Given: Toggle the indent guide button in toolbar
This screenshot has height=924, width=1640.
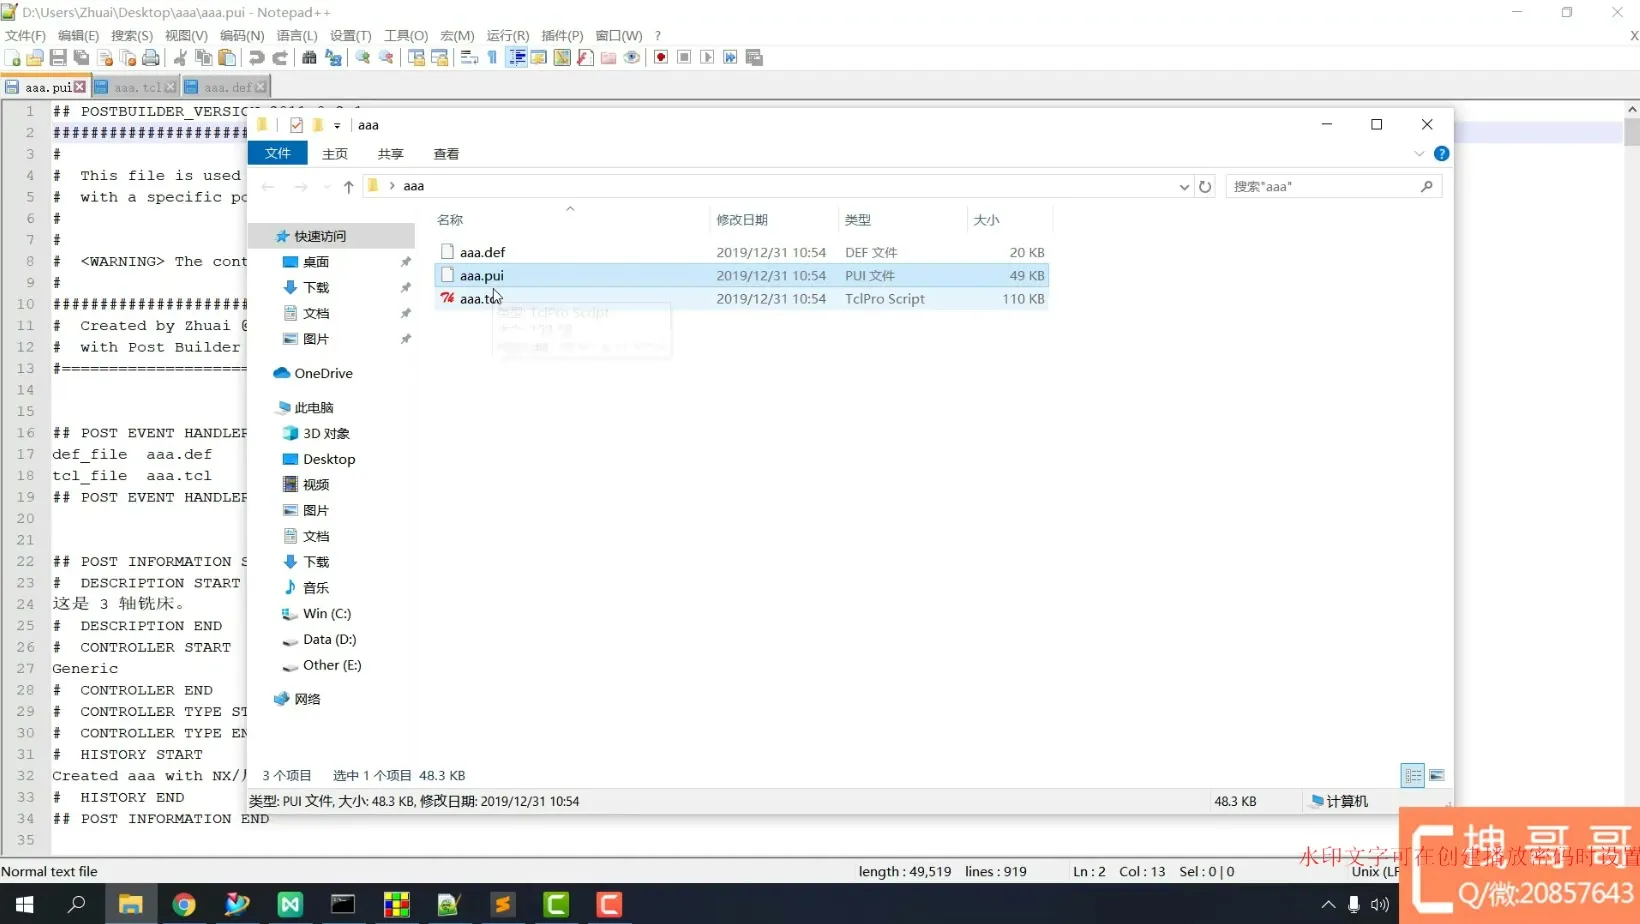Looking at the screenshot, I should click(516, 58).
